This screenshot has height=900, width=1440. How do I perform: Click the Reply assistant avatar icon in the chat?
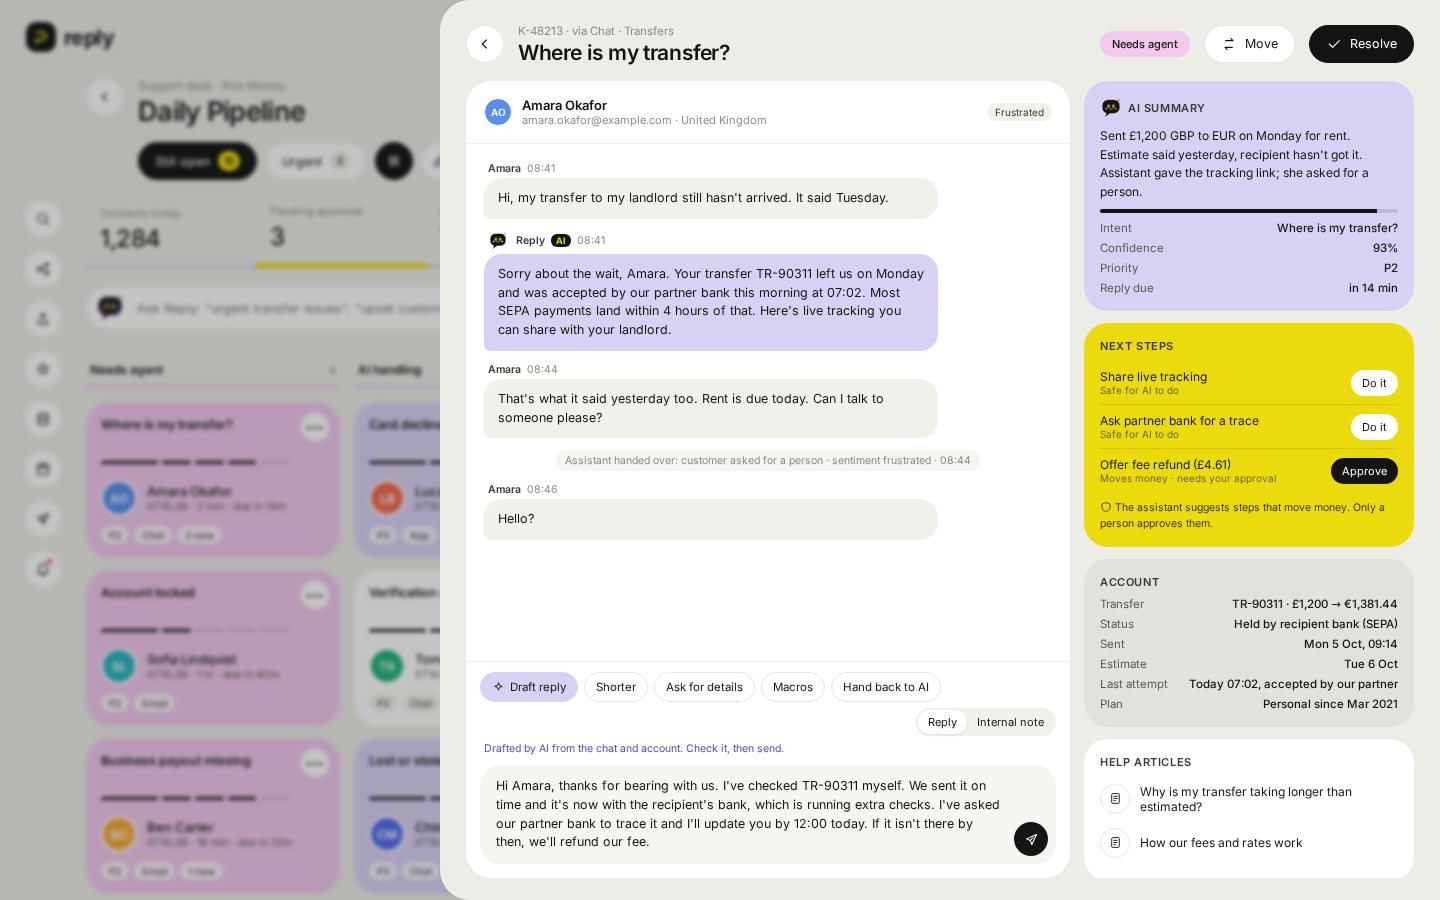point(498,240)
